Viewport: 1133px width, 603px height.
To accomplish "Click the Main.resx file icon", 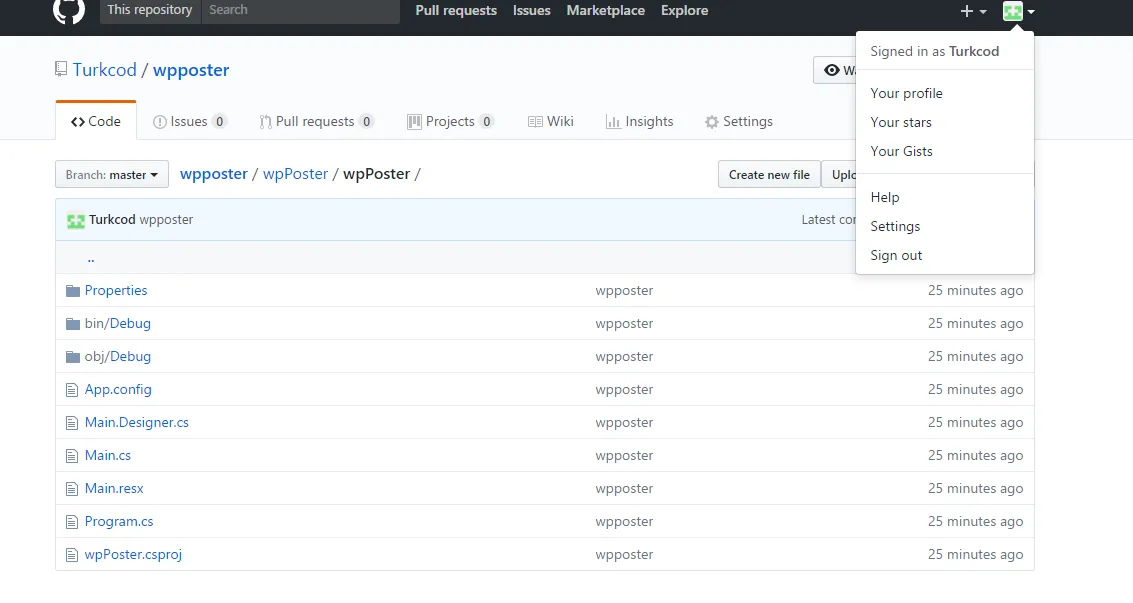I will click(72, 489).
